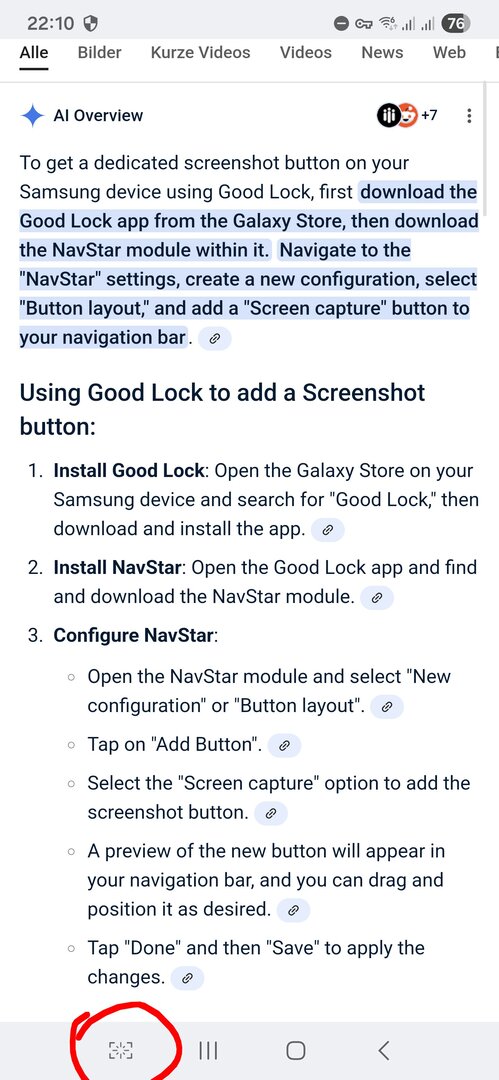The width and height of the screenshot is (499, 1080).
Task: Open the link chip next to 'NavStar module.'
Action: tap(376, 597)
